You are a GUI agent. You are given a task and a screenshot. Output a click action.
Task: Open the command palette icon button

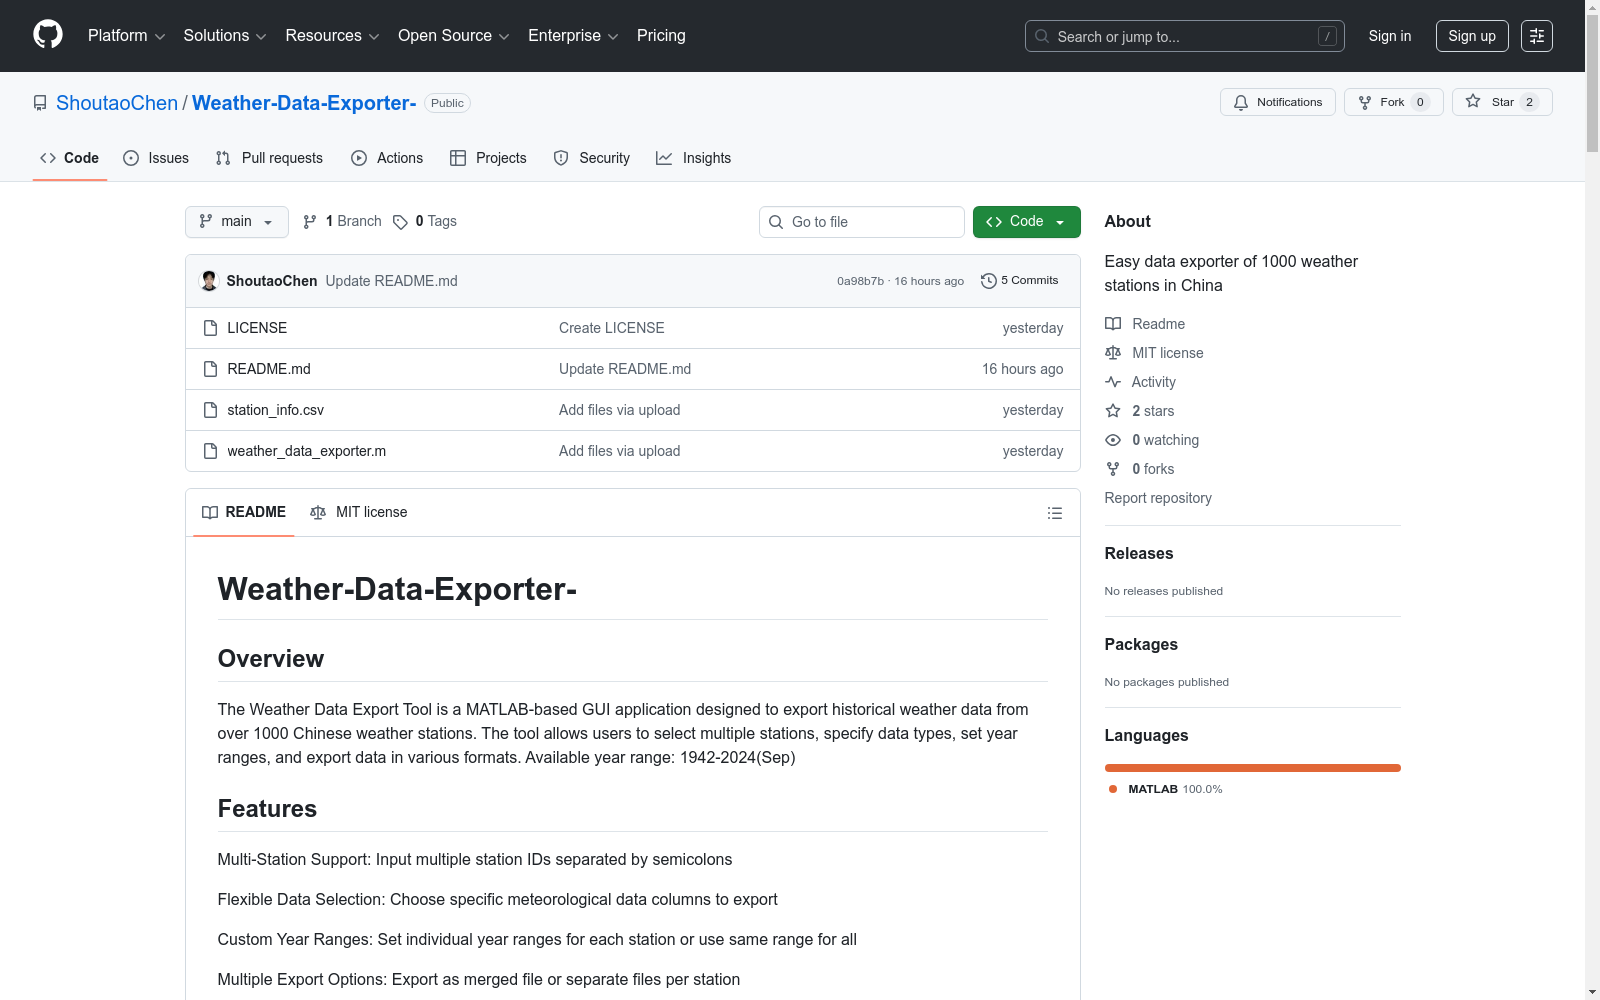(1537, 36)
